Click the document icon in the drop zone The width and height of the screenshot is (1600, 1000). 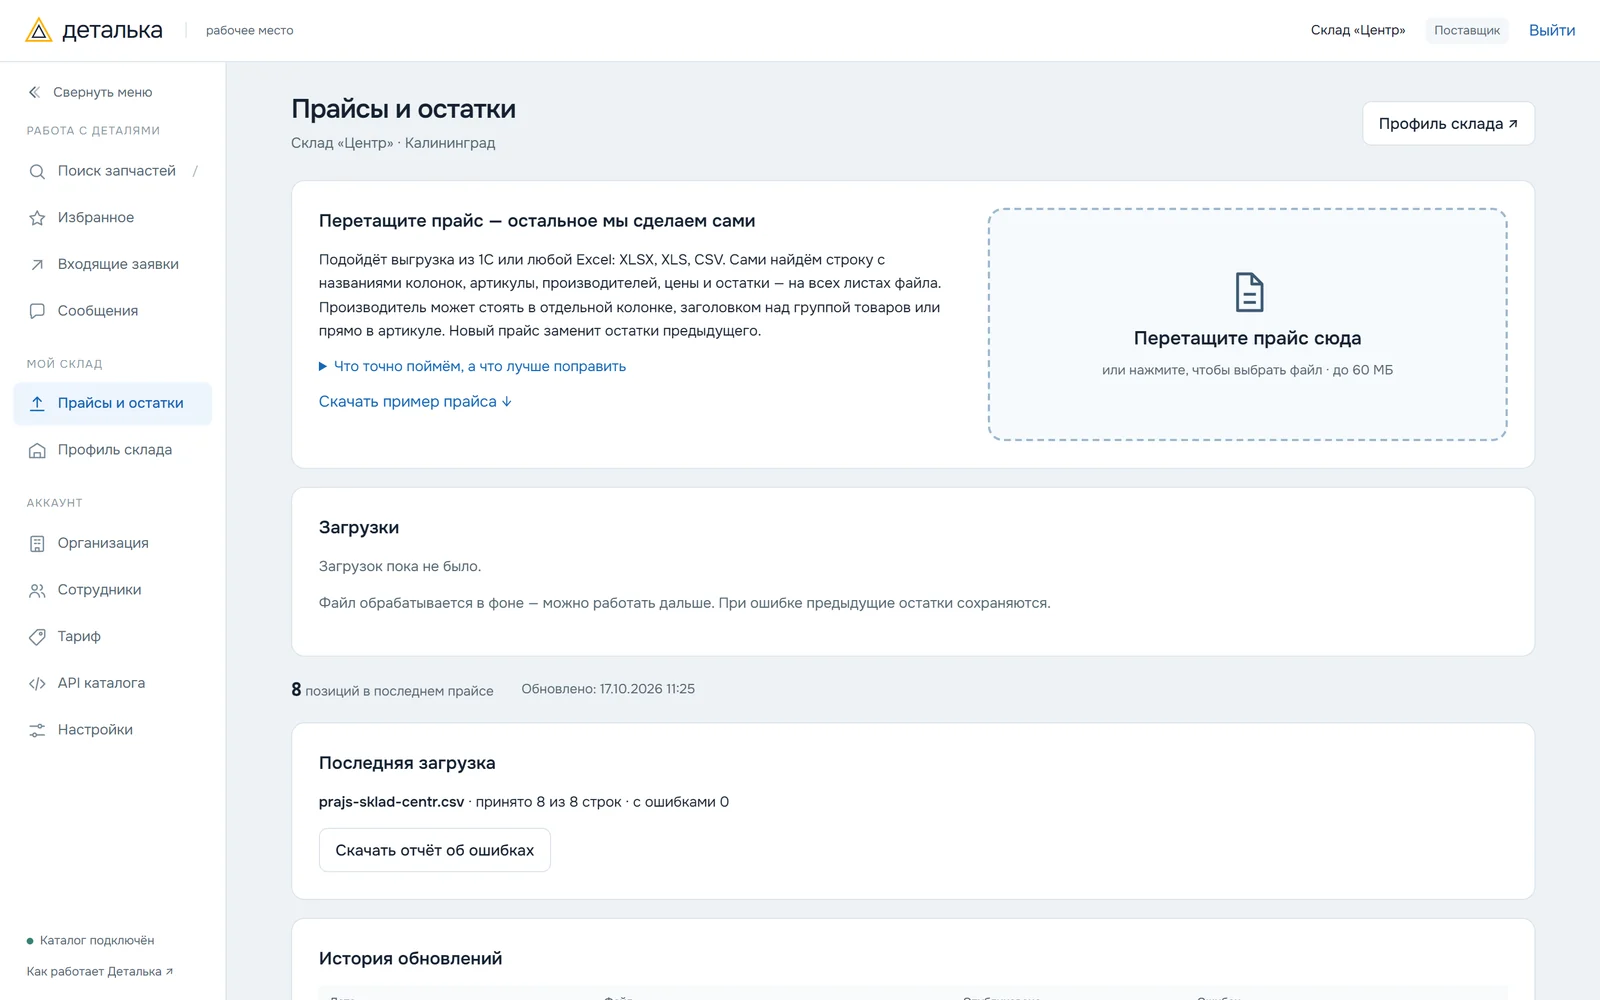(x=1249, y=292)
